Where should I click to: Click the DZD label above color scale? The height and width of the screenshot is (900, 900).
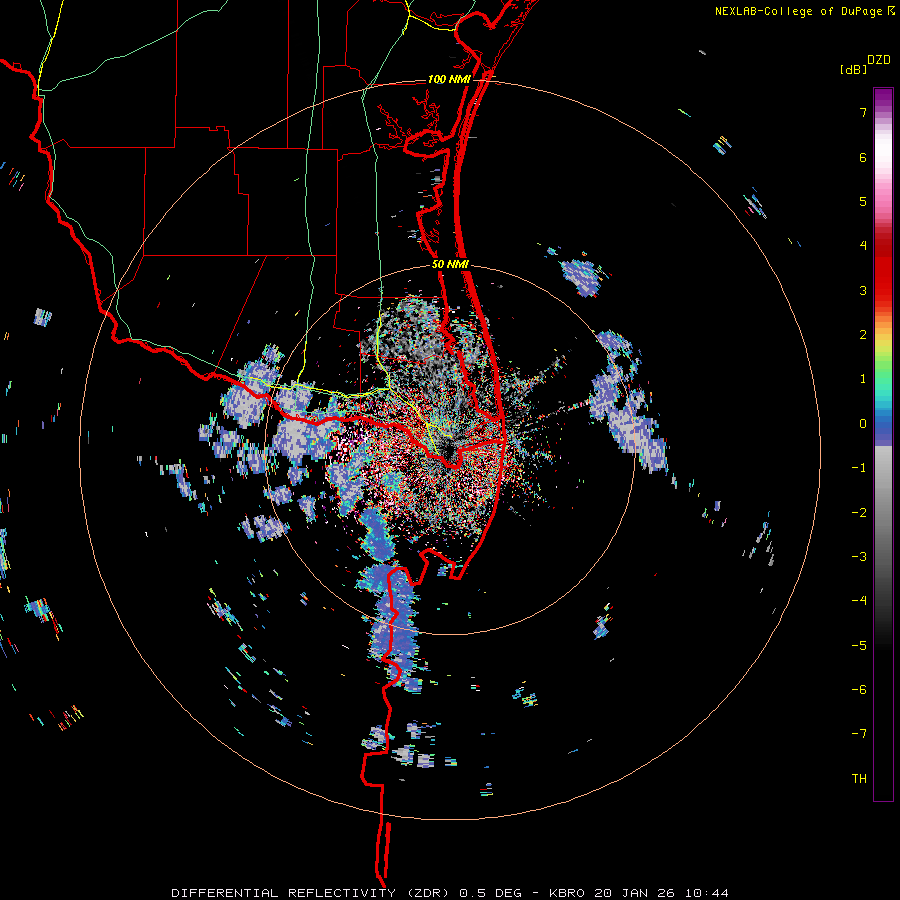[879, 60]
